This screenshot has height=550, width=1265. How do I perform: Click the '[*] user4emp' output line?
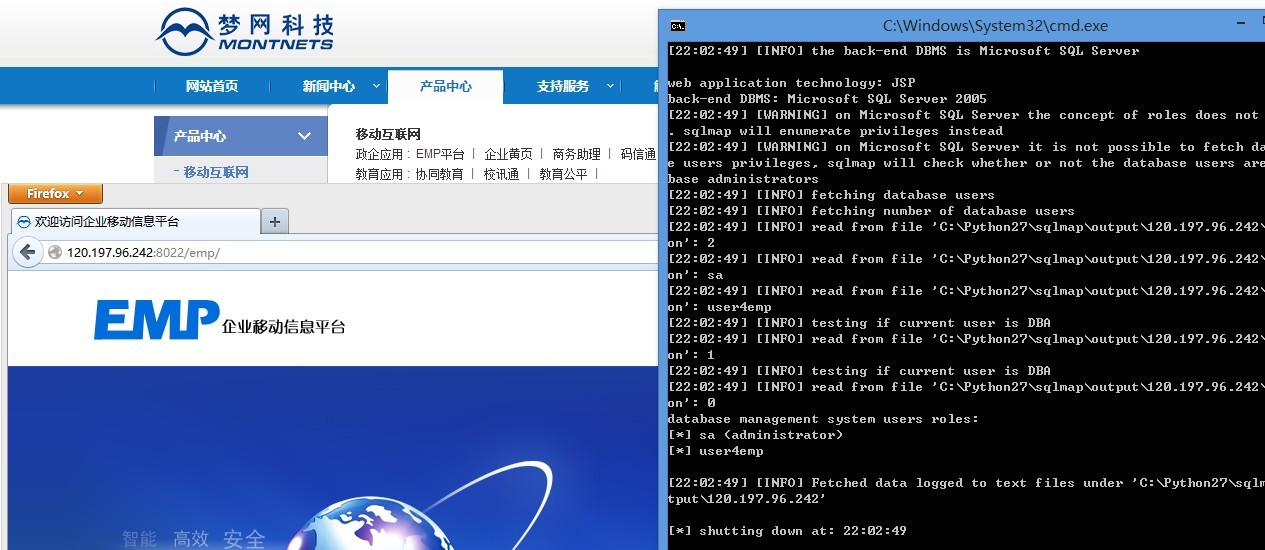coord(715,451)
